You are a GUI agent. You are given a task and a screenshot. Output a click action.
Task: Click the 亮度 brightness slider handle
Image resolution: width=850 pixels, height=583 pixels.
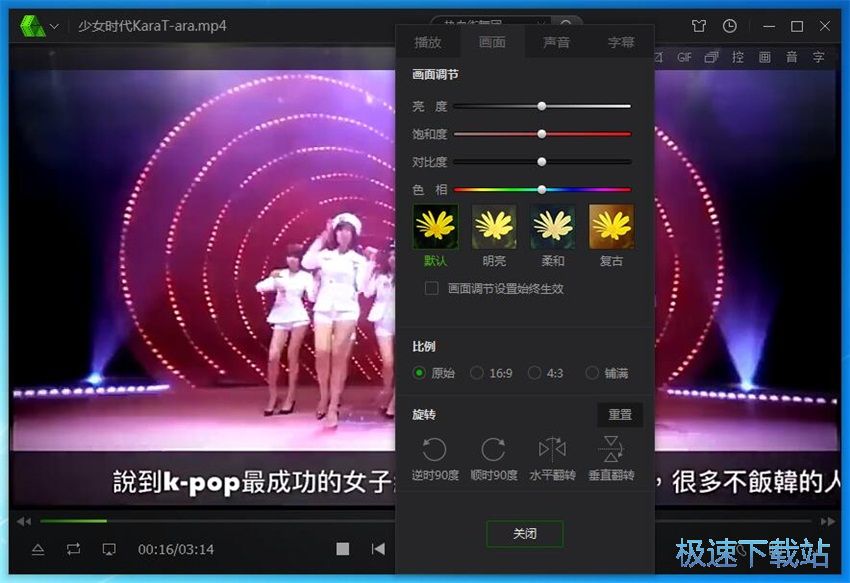point(542,106)
